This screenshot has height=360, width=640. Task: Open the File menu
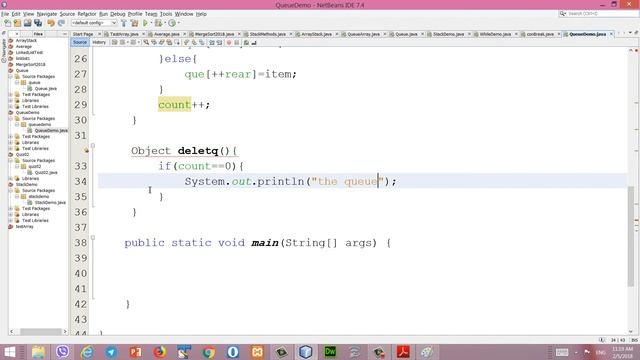5,14
